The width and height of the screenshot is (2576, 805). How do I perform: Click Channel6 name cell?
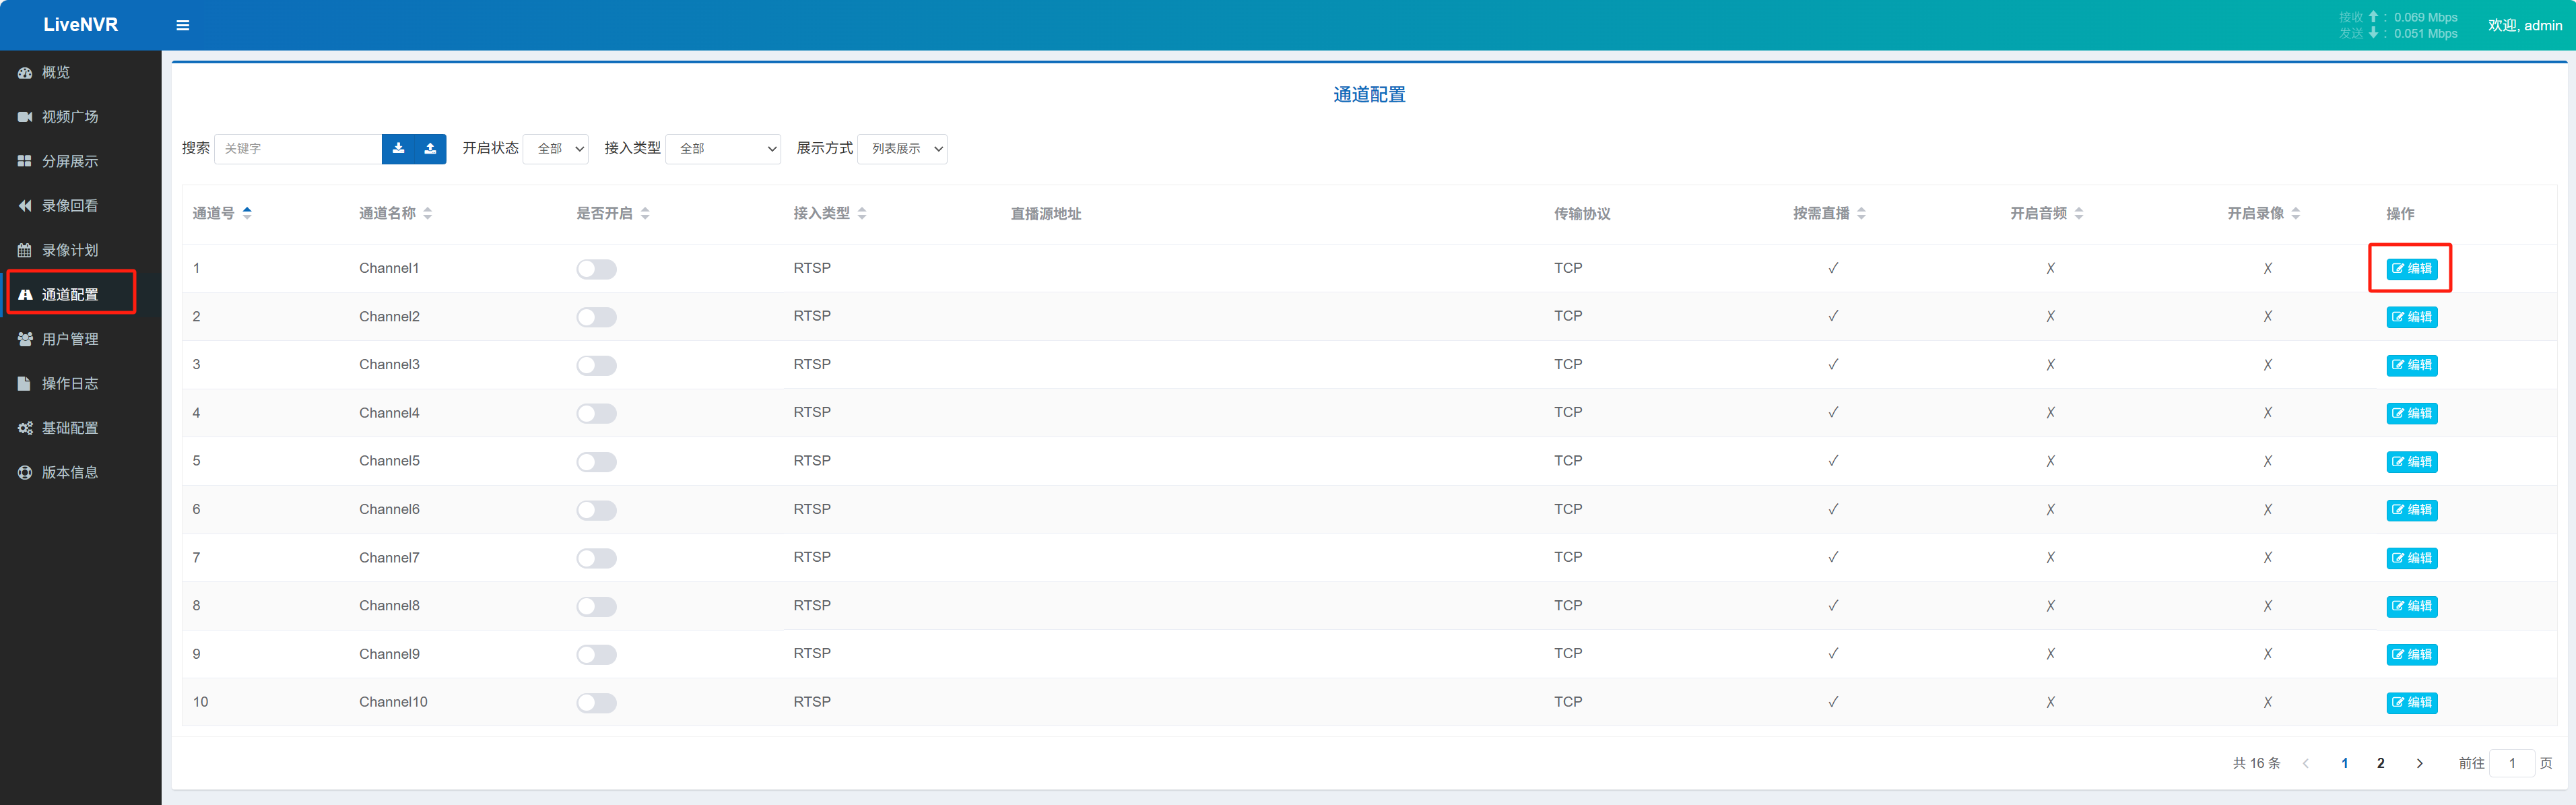coord(389,509)
